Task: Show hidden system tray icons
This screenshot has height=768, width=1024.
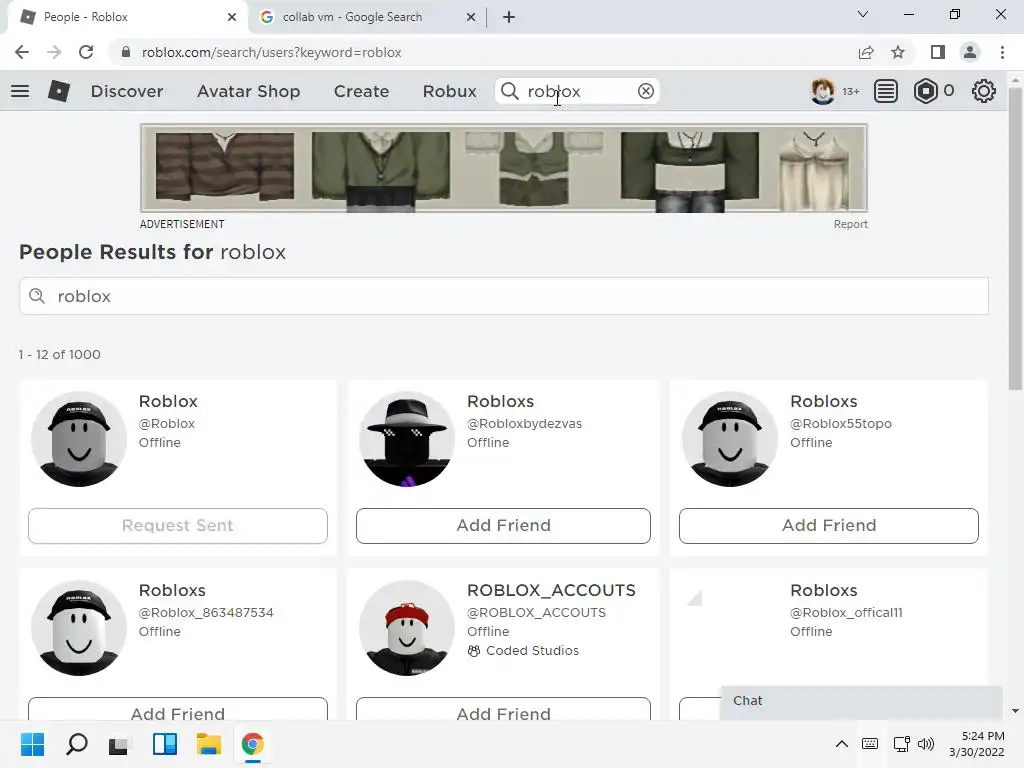Action: [x=842, y=744]
